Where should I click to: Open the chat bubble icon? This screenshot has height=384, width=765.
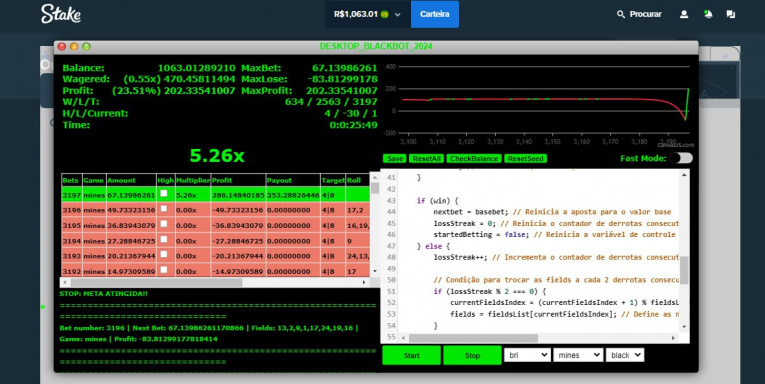[730, 14]
